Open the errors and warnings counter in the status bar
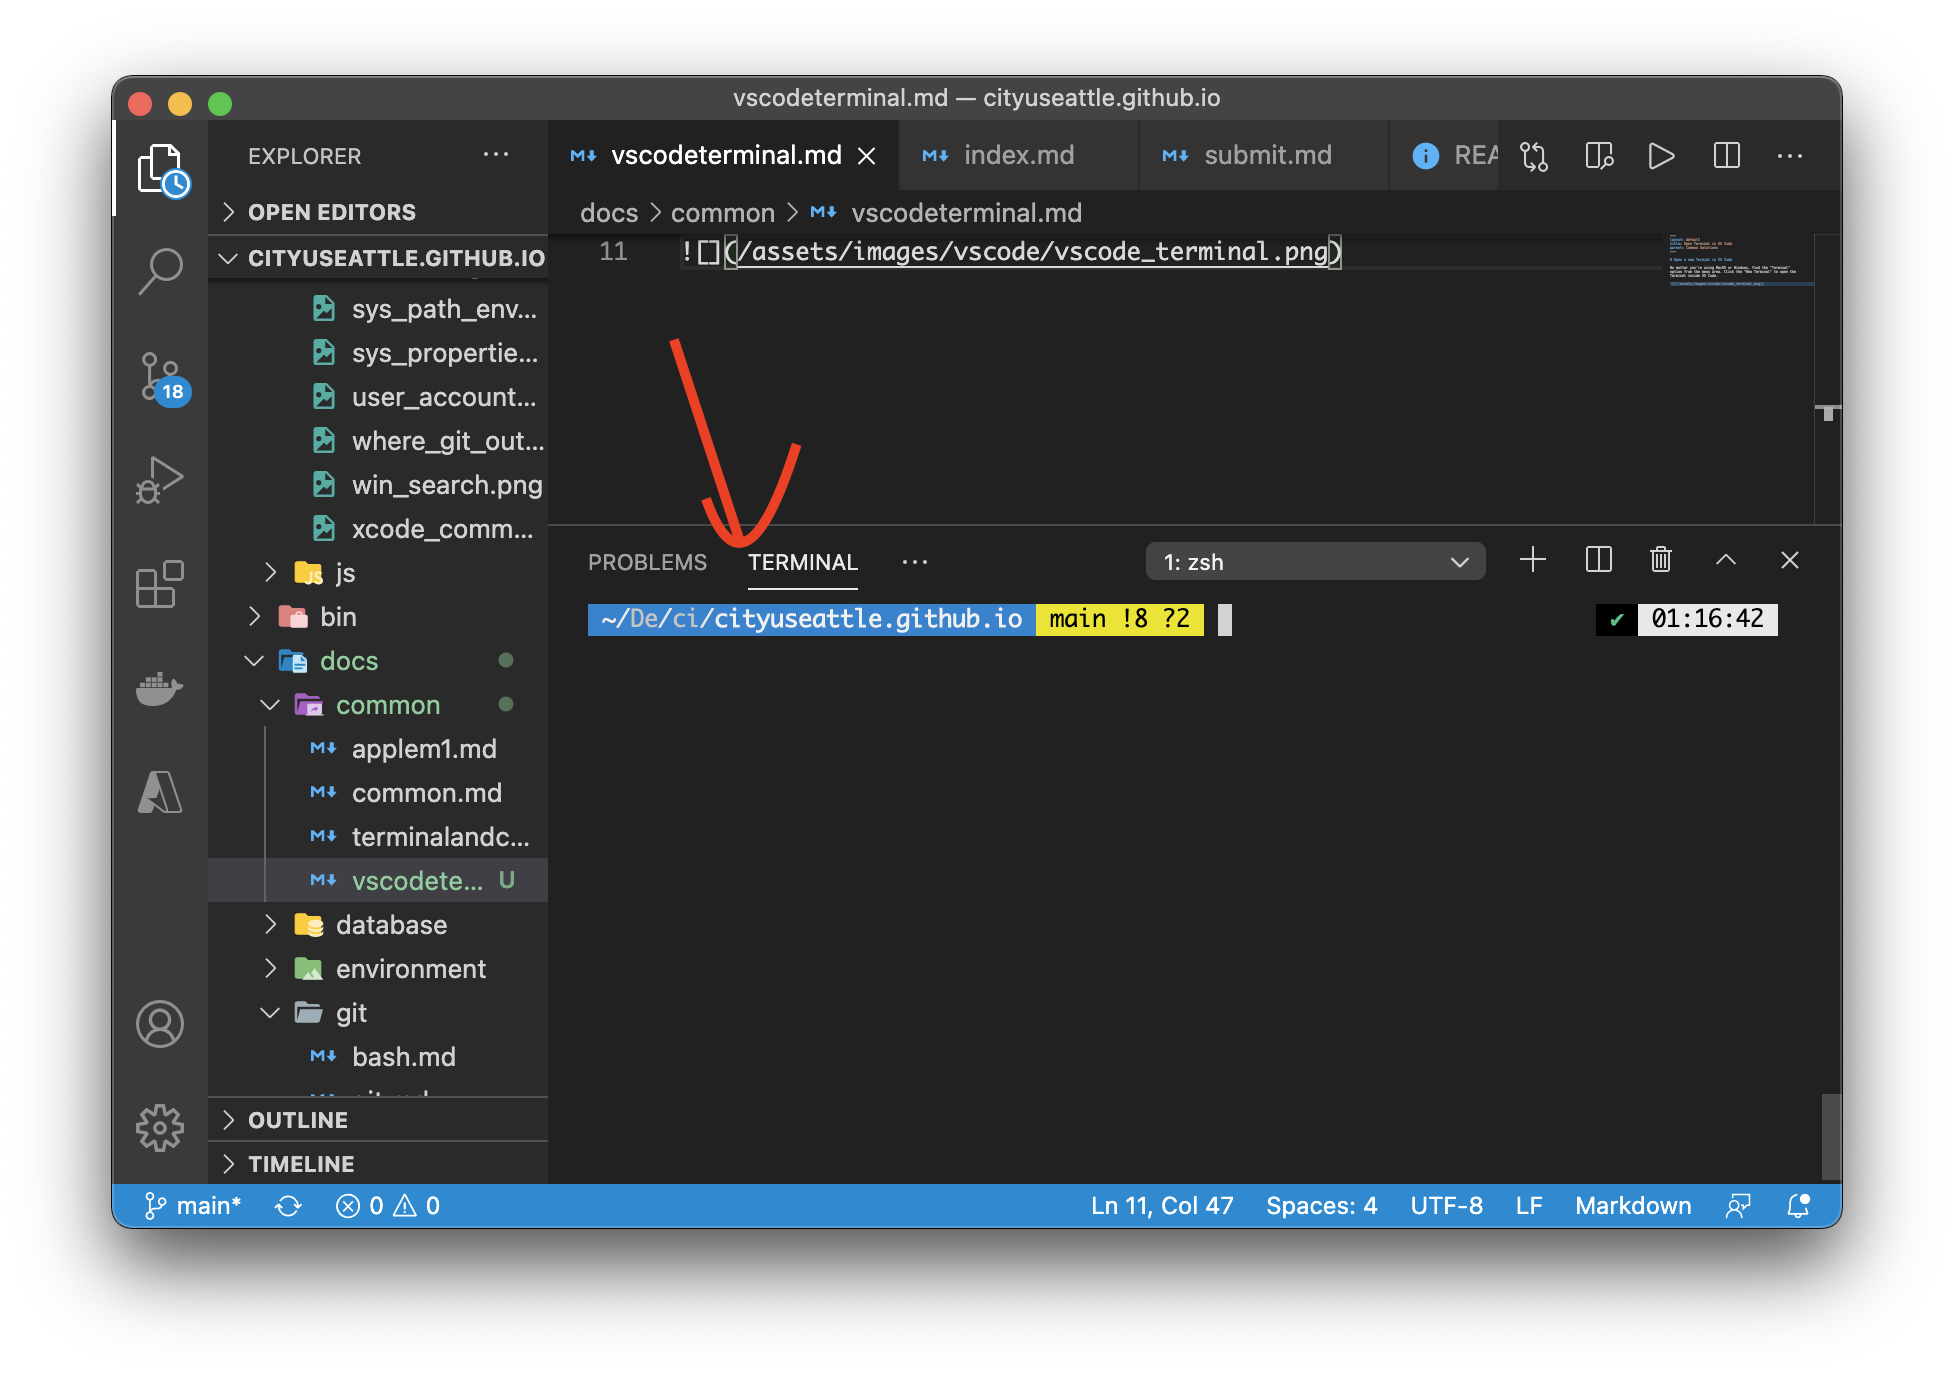 388,1206
